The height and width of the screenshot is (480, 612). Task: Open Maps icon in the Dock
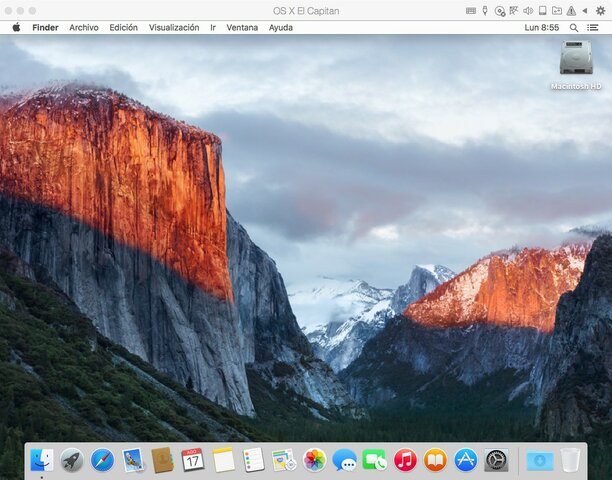pyautogui.click(x=284, y=460)
